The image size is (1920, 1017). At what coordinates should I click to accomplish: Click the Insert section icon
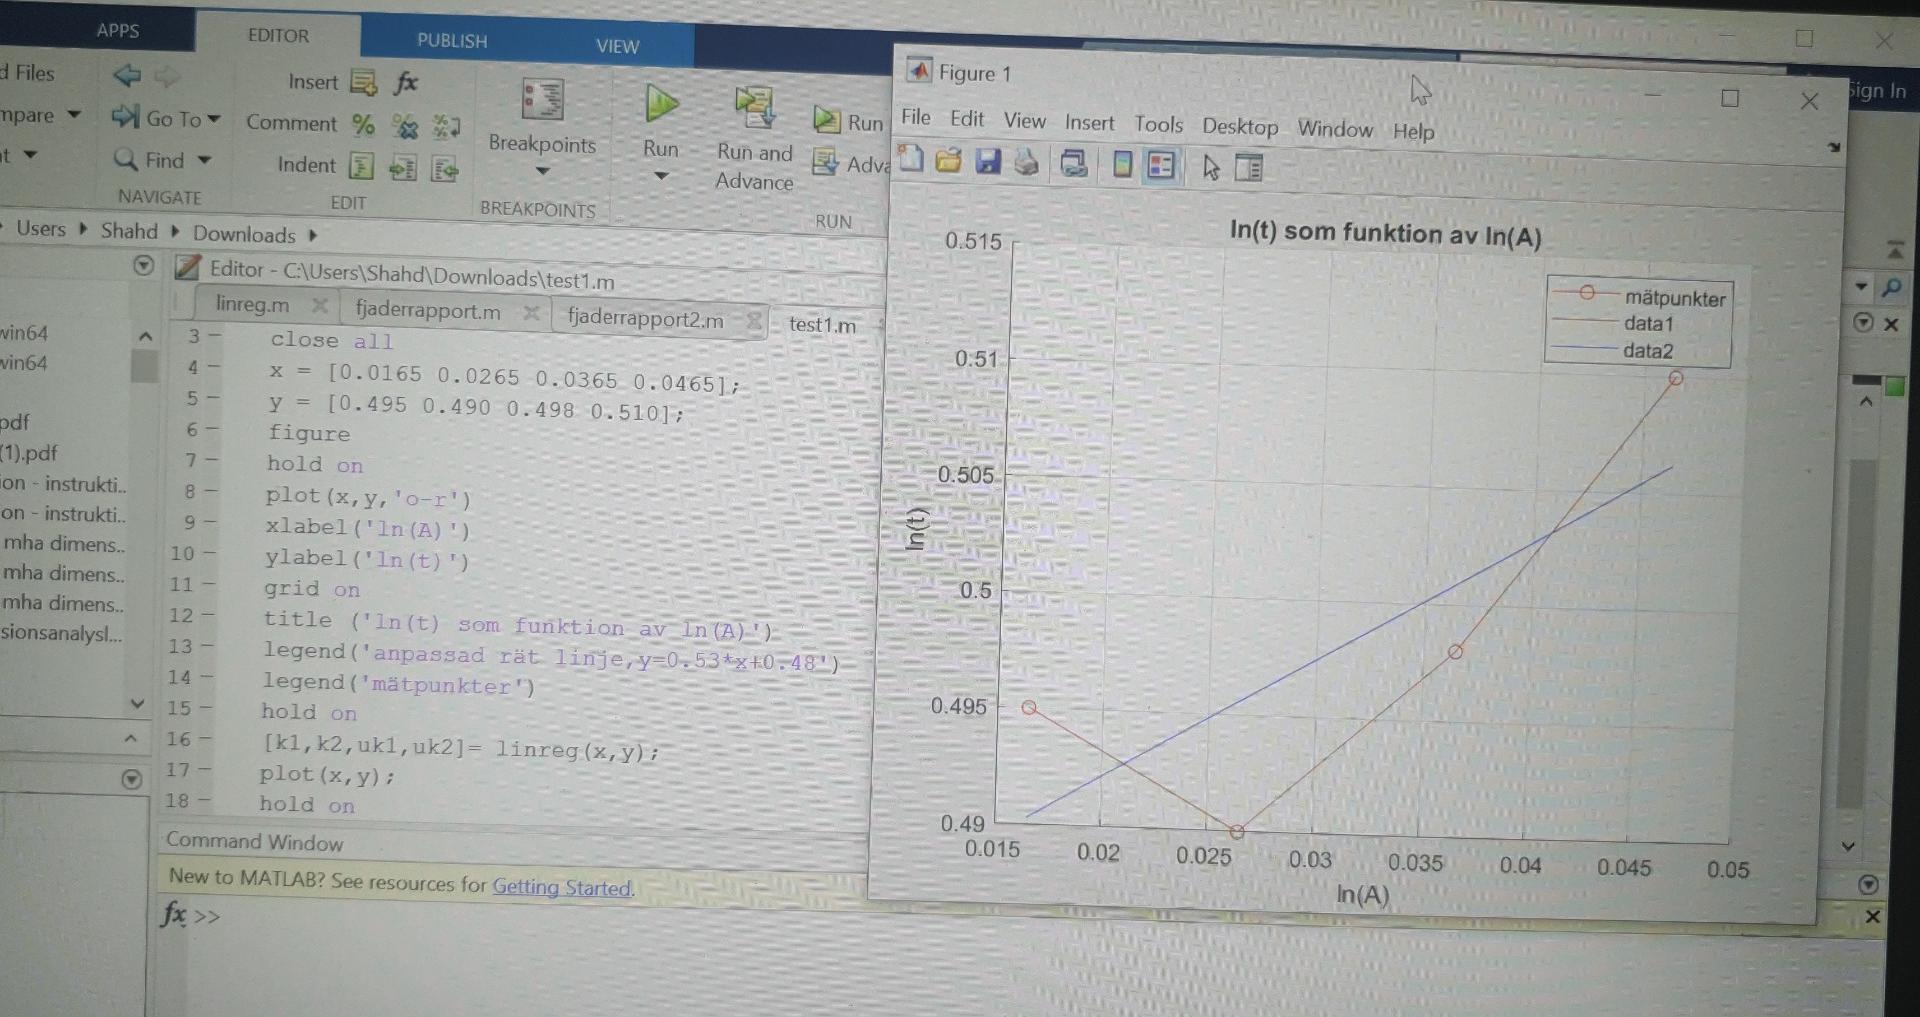click(364, 82)
